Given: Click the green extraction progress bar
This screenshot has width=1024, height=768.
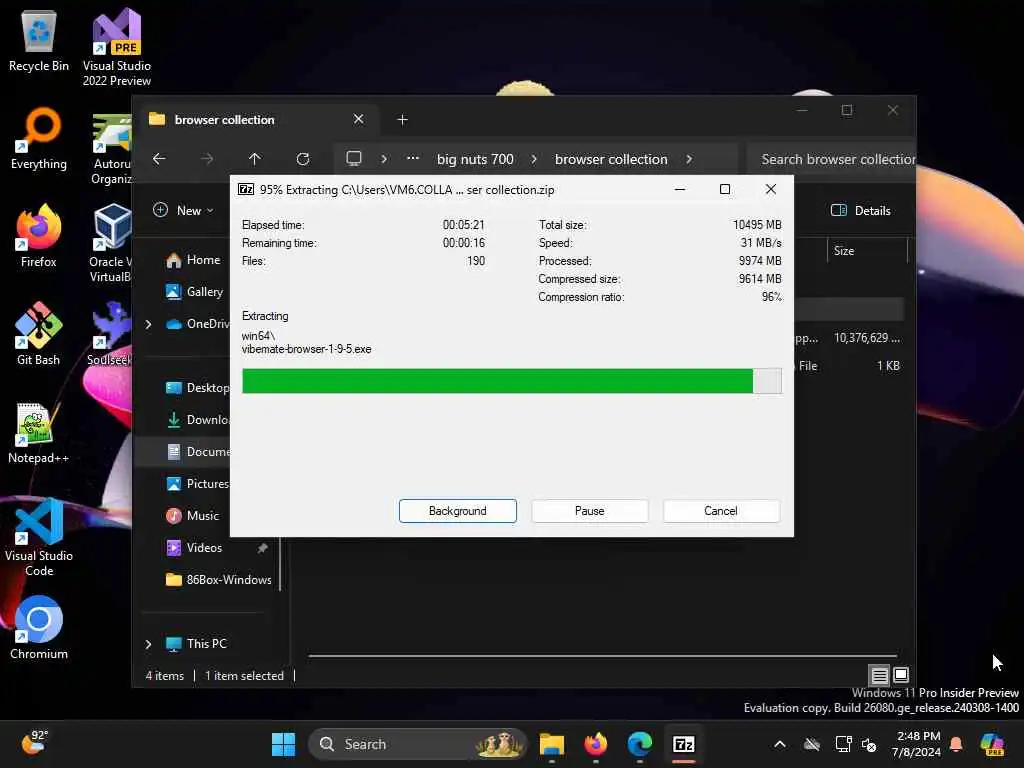Looking at the screenshot, I should coord(511,381).
